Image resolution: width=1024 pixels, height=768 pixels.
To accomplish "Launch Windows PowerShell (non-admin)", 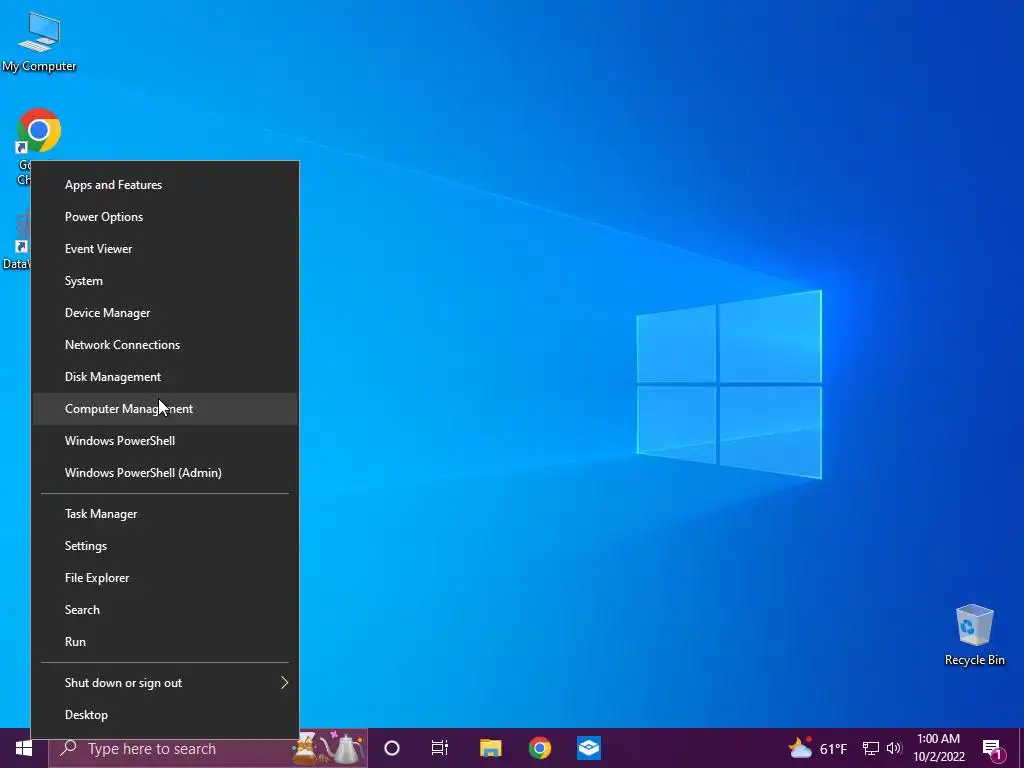I will tap(165, 441).
